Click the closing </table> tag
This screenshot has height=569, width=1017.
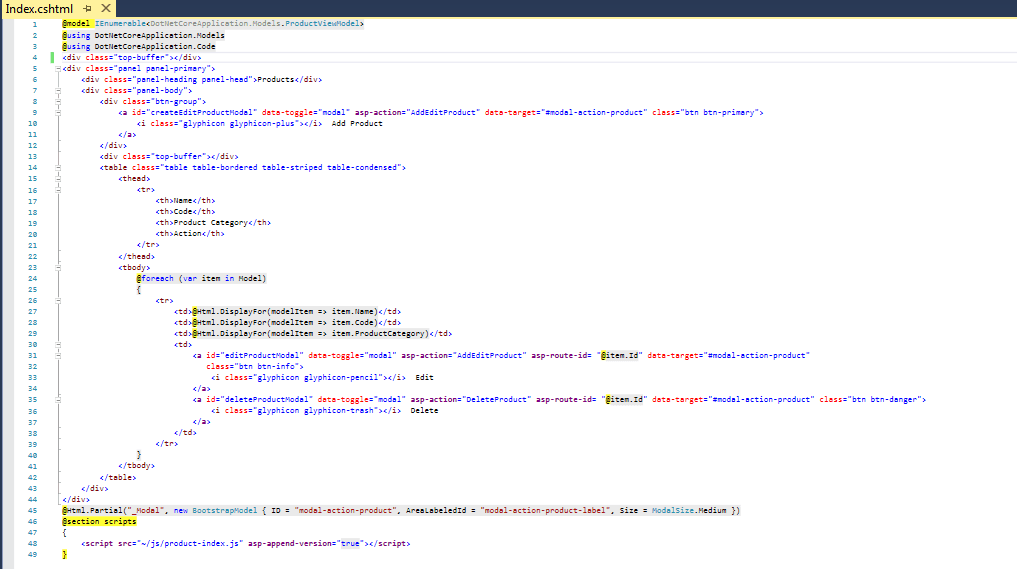point(118,477)
